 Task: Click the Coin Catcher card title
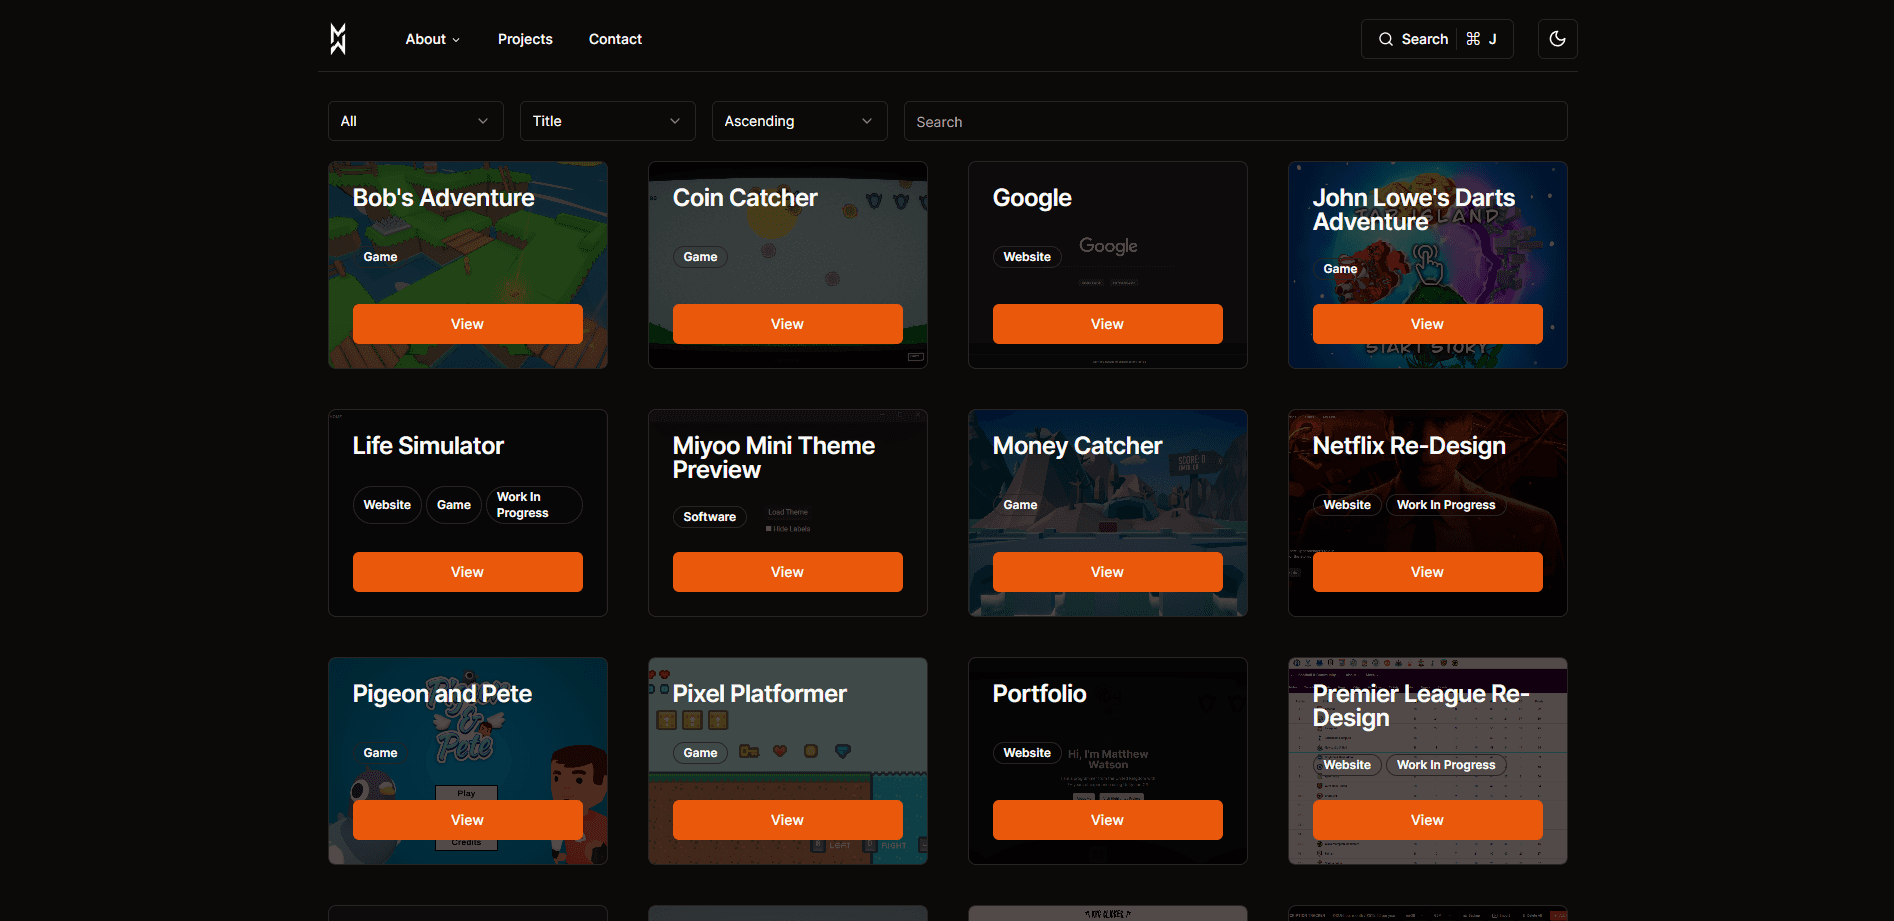pyautogui.click(x=745, y=198)
